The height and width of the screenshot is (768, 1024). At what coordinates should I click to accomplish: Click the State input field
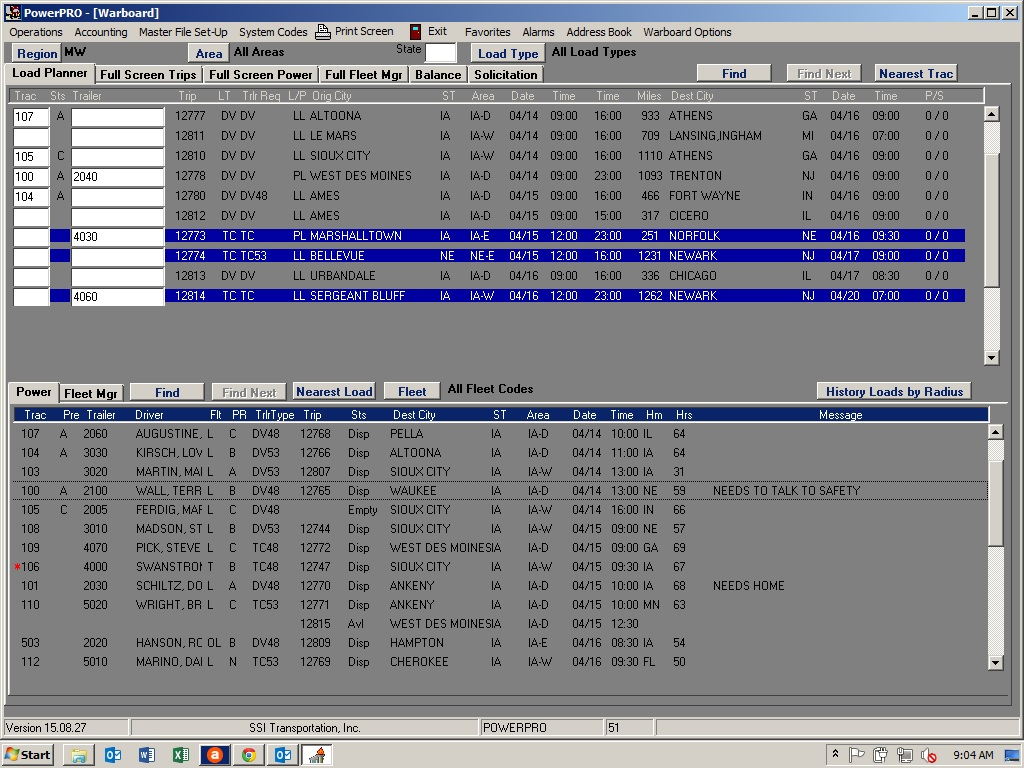tap(441, 52)
